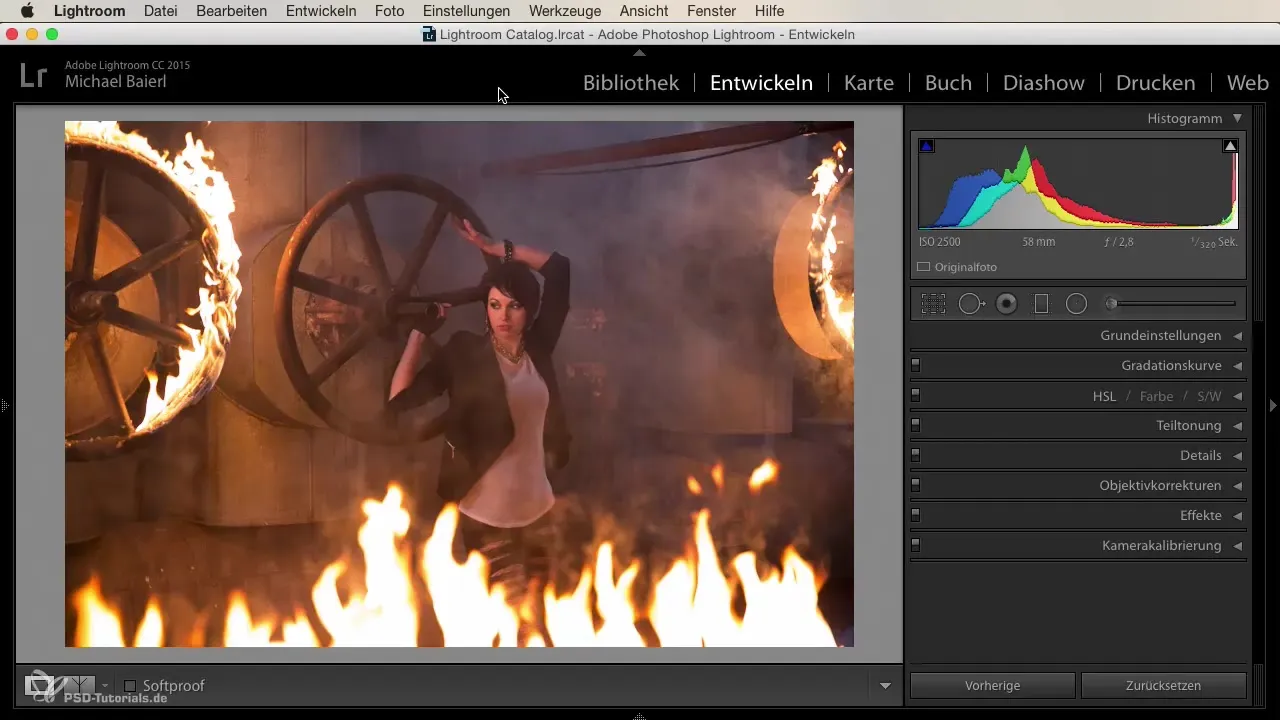
Task: Click the Lr identity plate logo
Action: click(x=34, y=76)
